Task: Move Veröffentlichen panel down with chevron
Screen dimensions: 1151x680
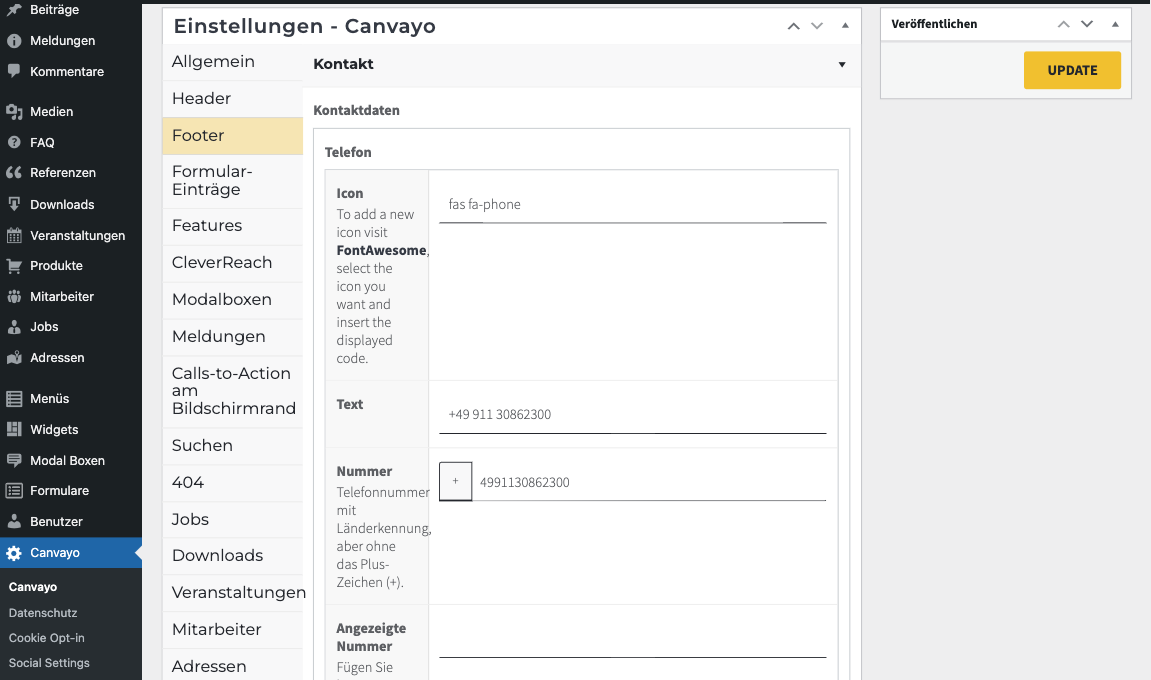Action: coord(1087,24)
